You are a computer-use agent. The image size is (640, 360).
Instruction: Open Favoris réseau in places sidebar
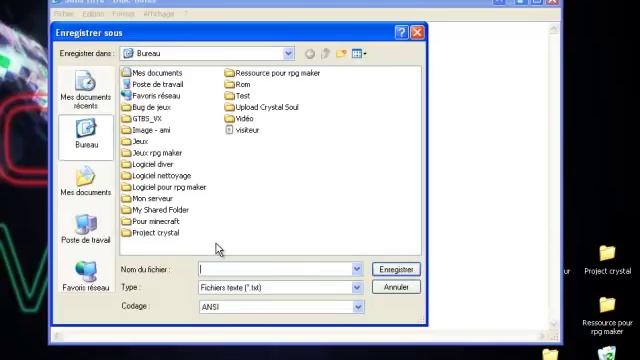pos(86,276)
